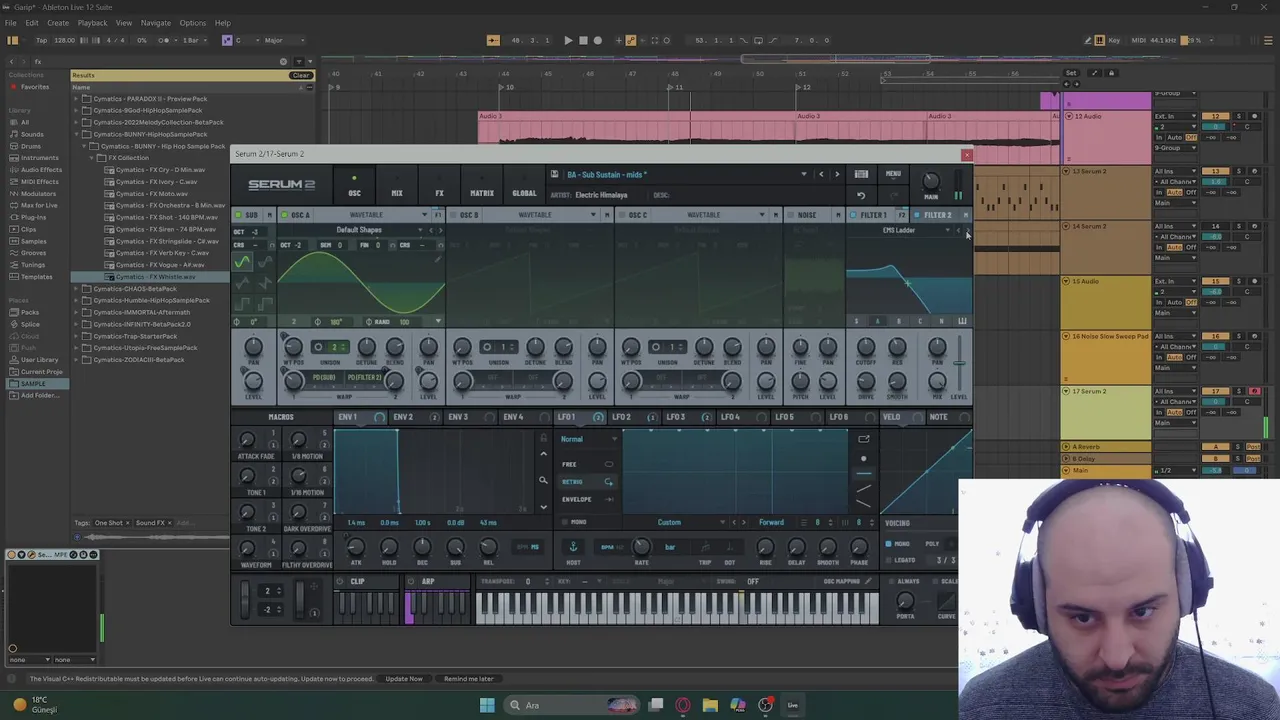The width and height of the screenshot is (1280, 720).
Task: Open the Plug-Ins library category
Action: click(33, 217)
